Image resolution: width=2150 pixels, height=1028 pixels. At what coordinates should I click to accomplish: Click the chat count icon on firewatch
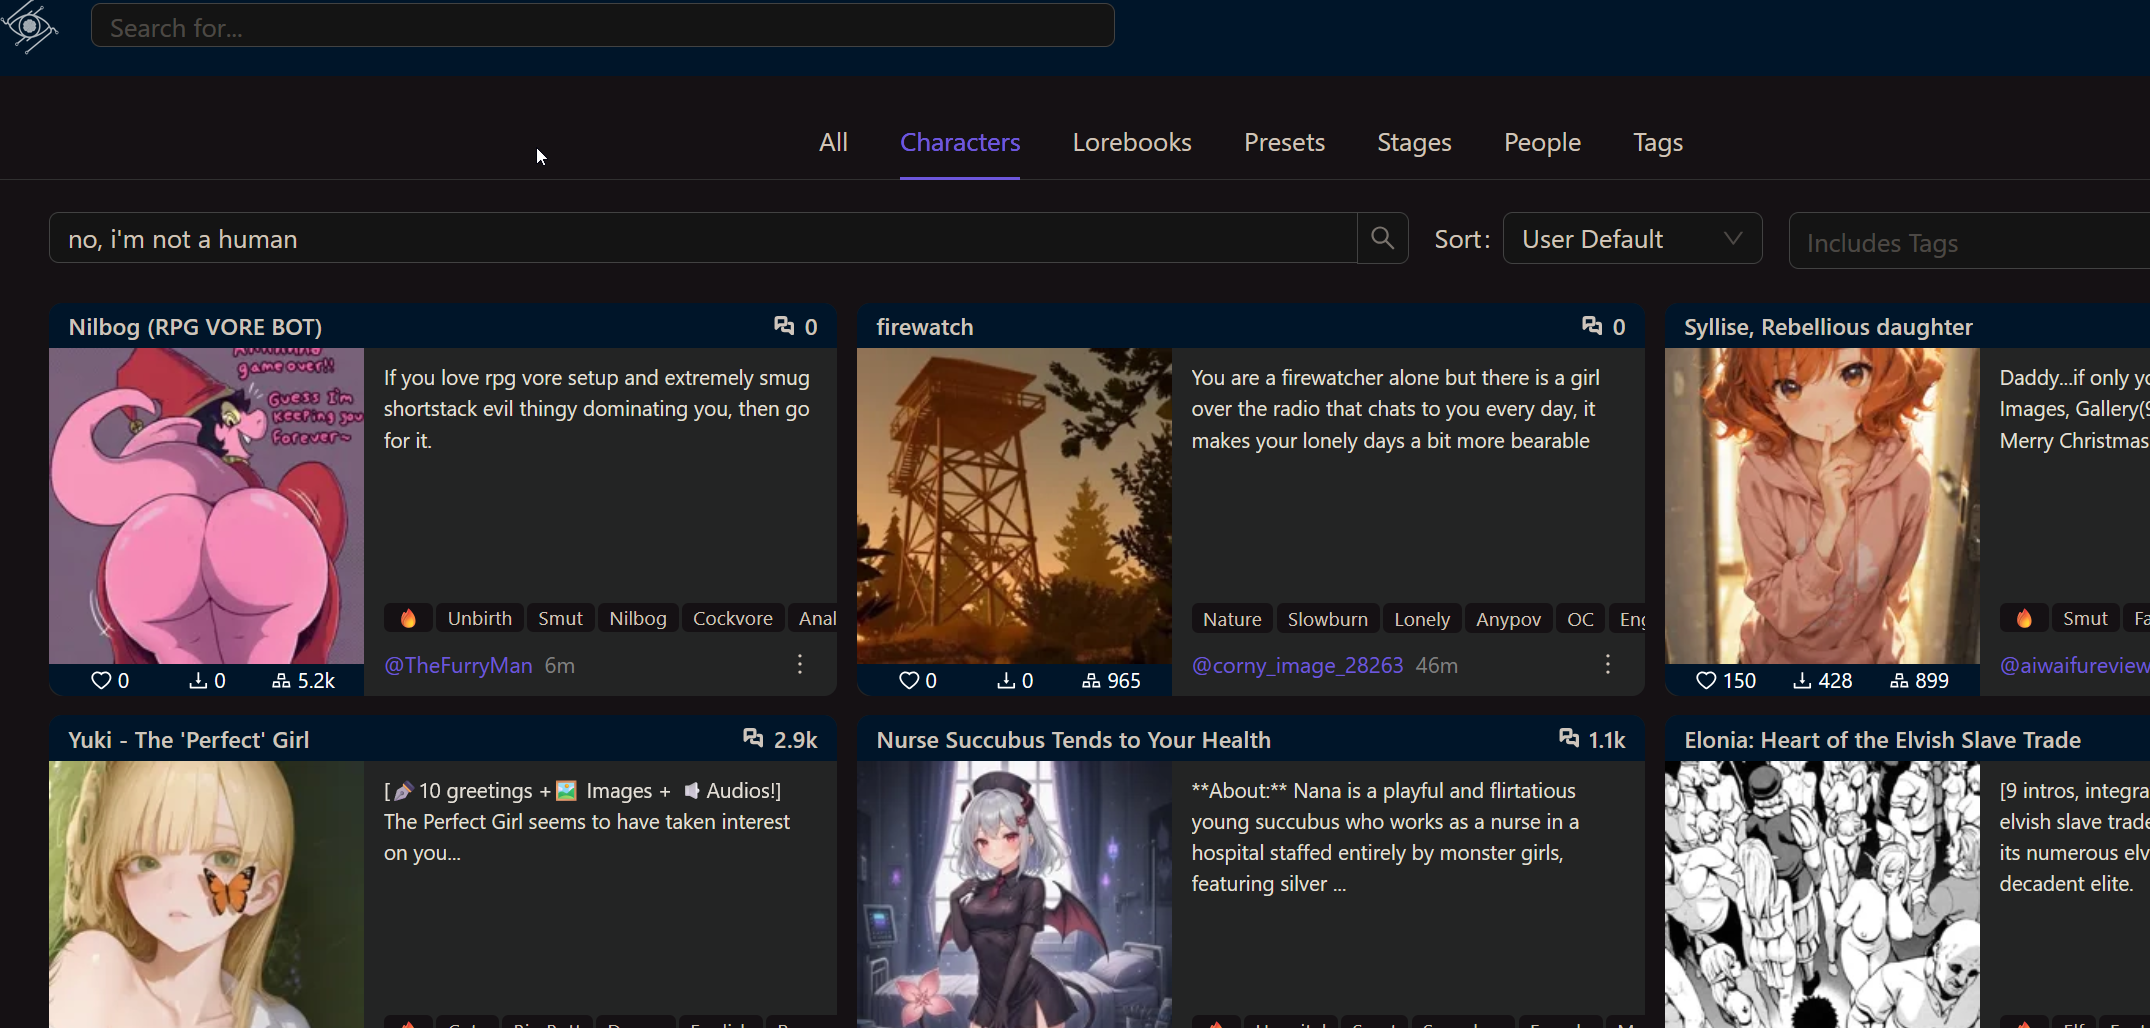click(x=1592, y=326)
